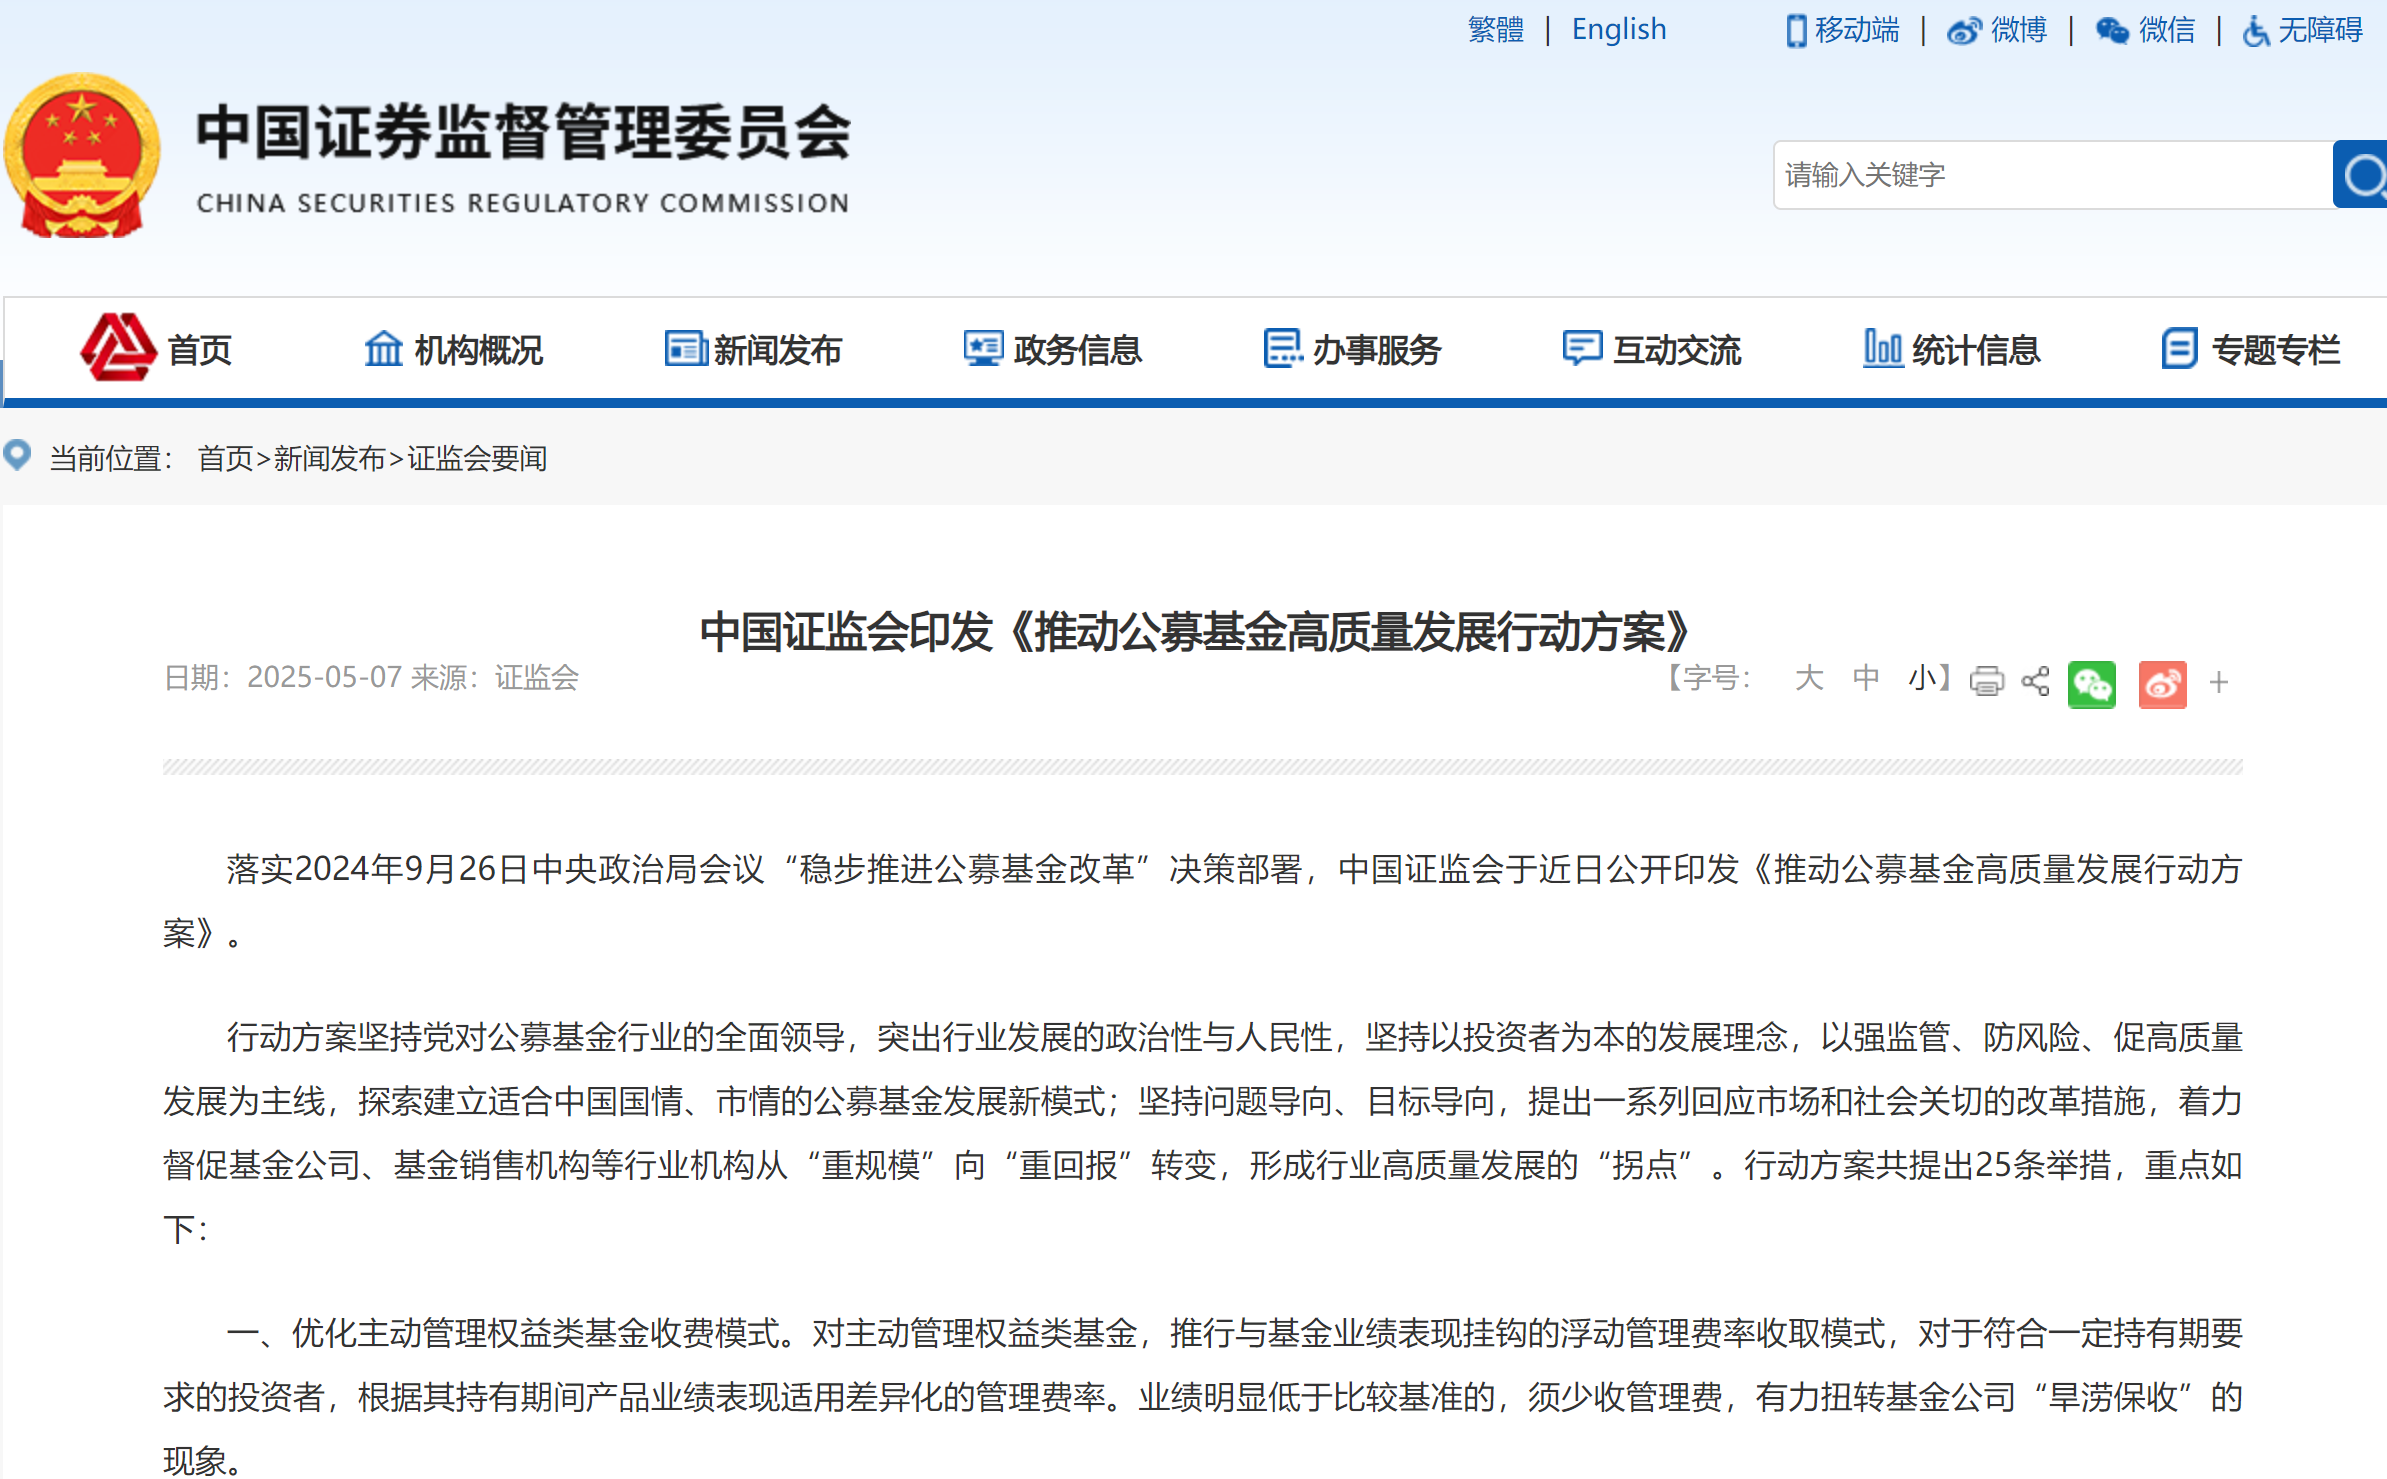Click the bar chart icon beside 统计信息
Screen dimensions: 2387x1479
[1883, 349]
